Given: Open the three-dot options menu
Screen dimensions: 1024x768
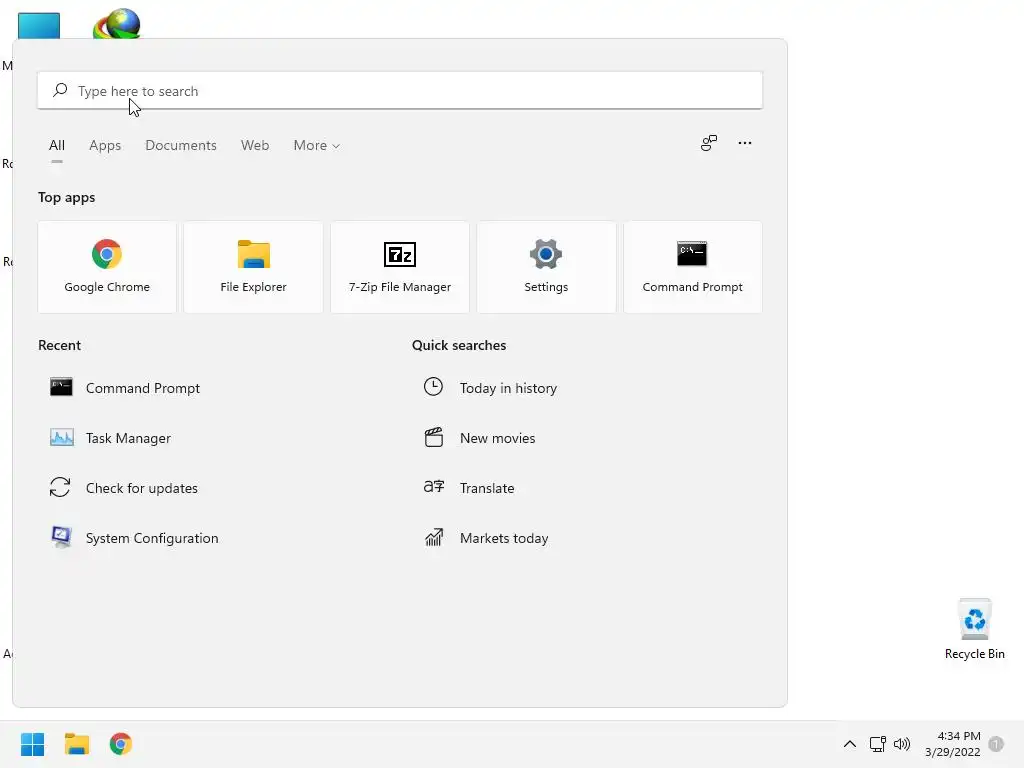Looking at the screenshot, I should tap(744, 143).
